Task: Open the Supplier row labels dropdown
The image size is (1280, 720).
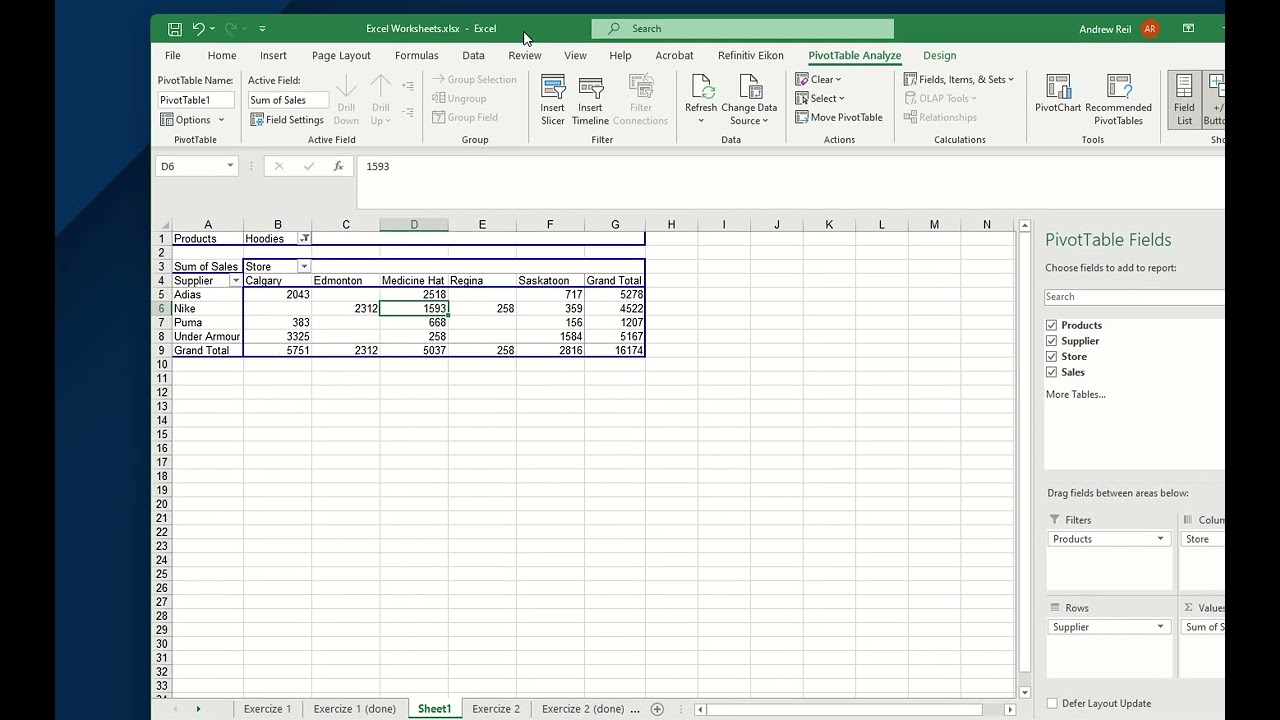Action: (x=236, y=281)
